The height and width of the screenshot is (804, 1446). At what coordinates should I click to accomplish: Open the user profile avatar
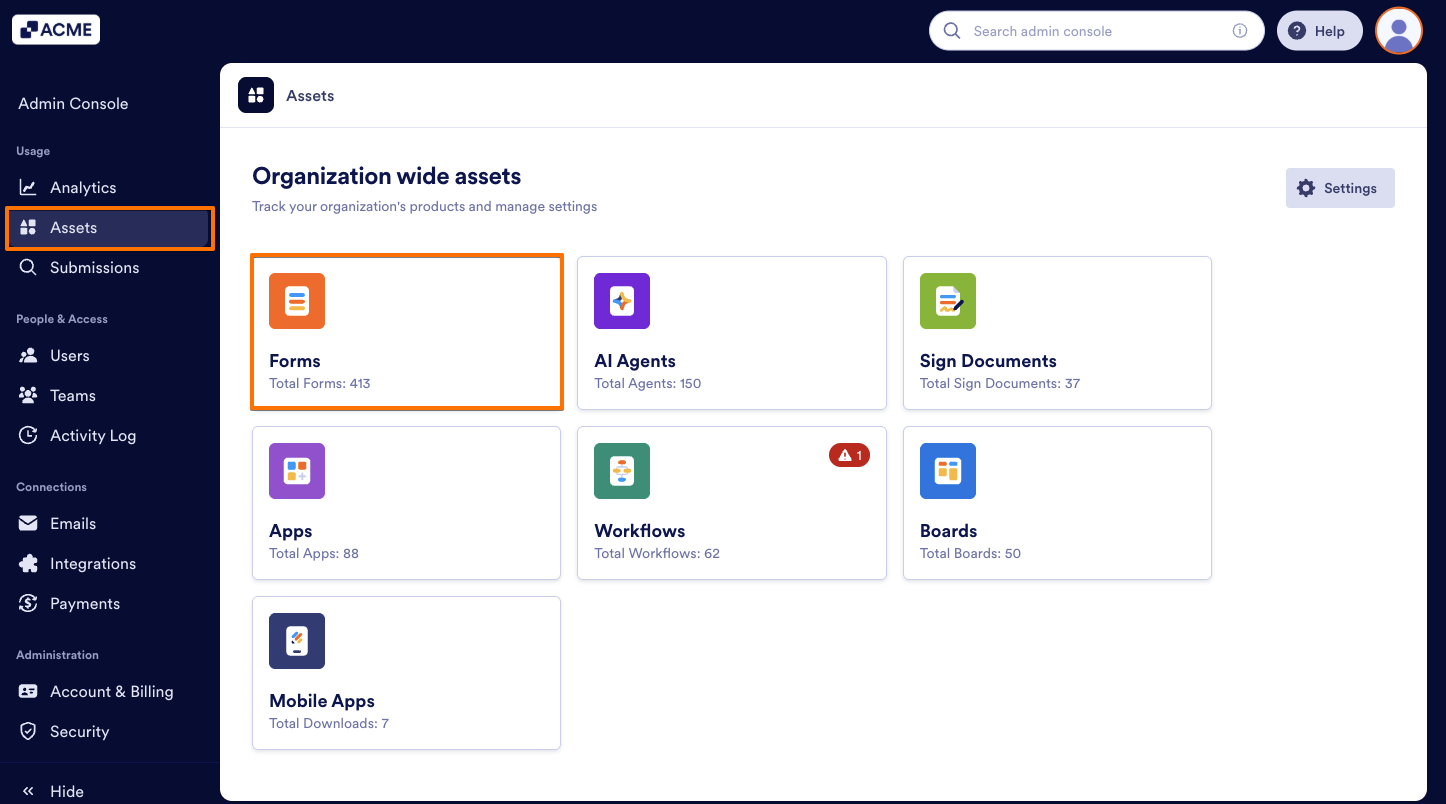tap(1399, 31)
